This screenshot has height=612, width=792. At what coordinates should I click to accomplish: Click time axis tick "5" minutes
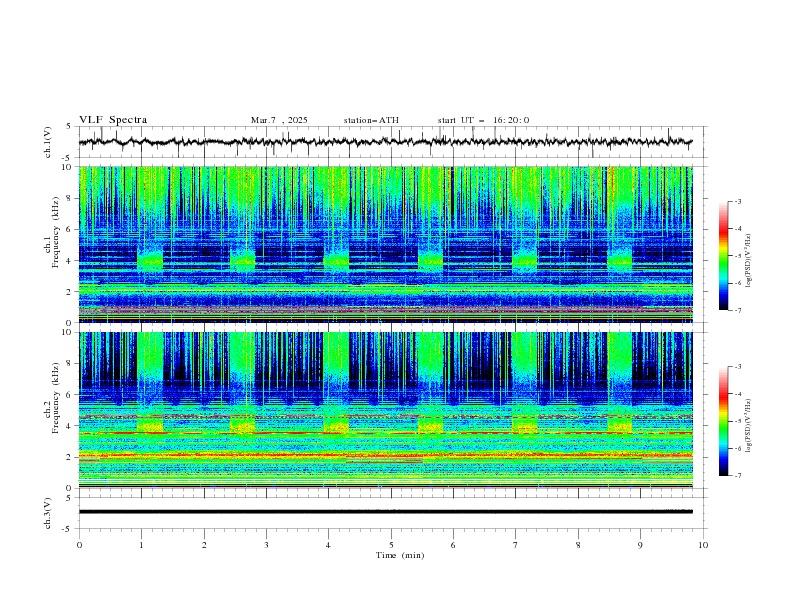pyautogui.click(x=391, y=545)
